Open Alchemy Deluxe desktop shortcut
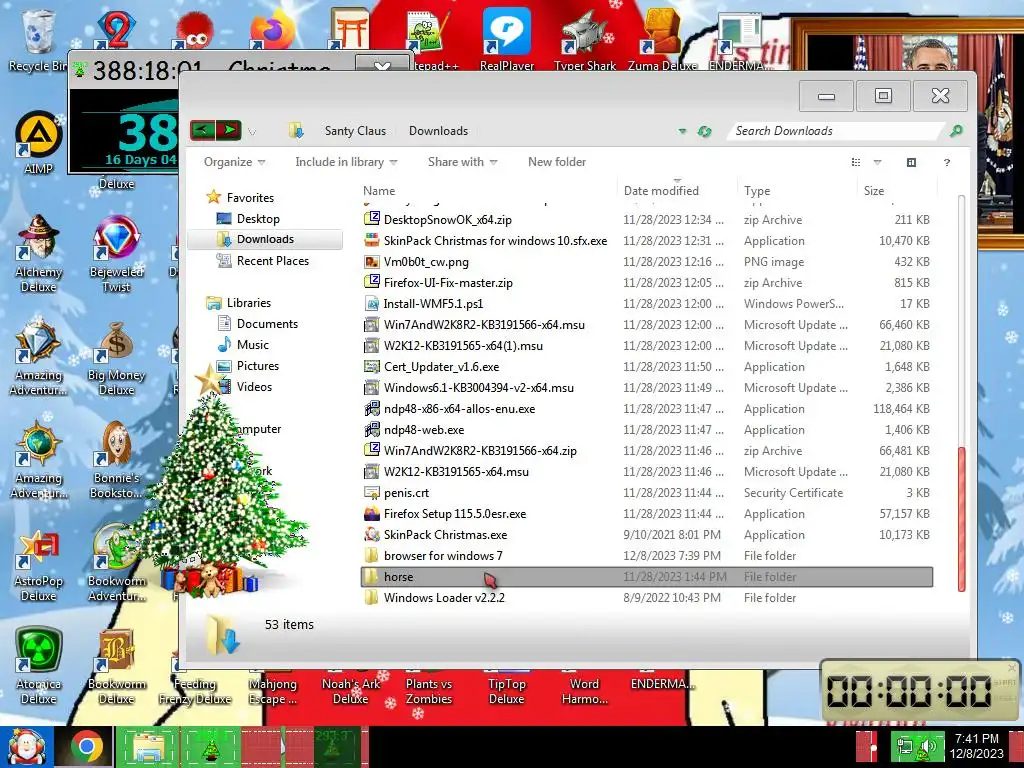Viewport: 1024px width, 768px height. click(x=38, y=253)
